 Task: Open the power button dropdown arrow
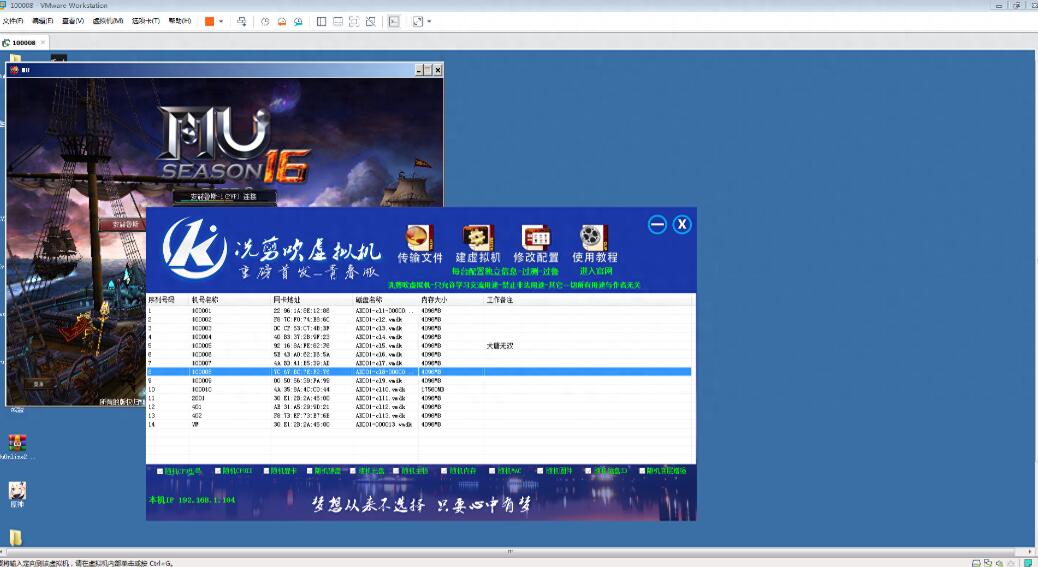221,21
